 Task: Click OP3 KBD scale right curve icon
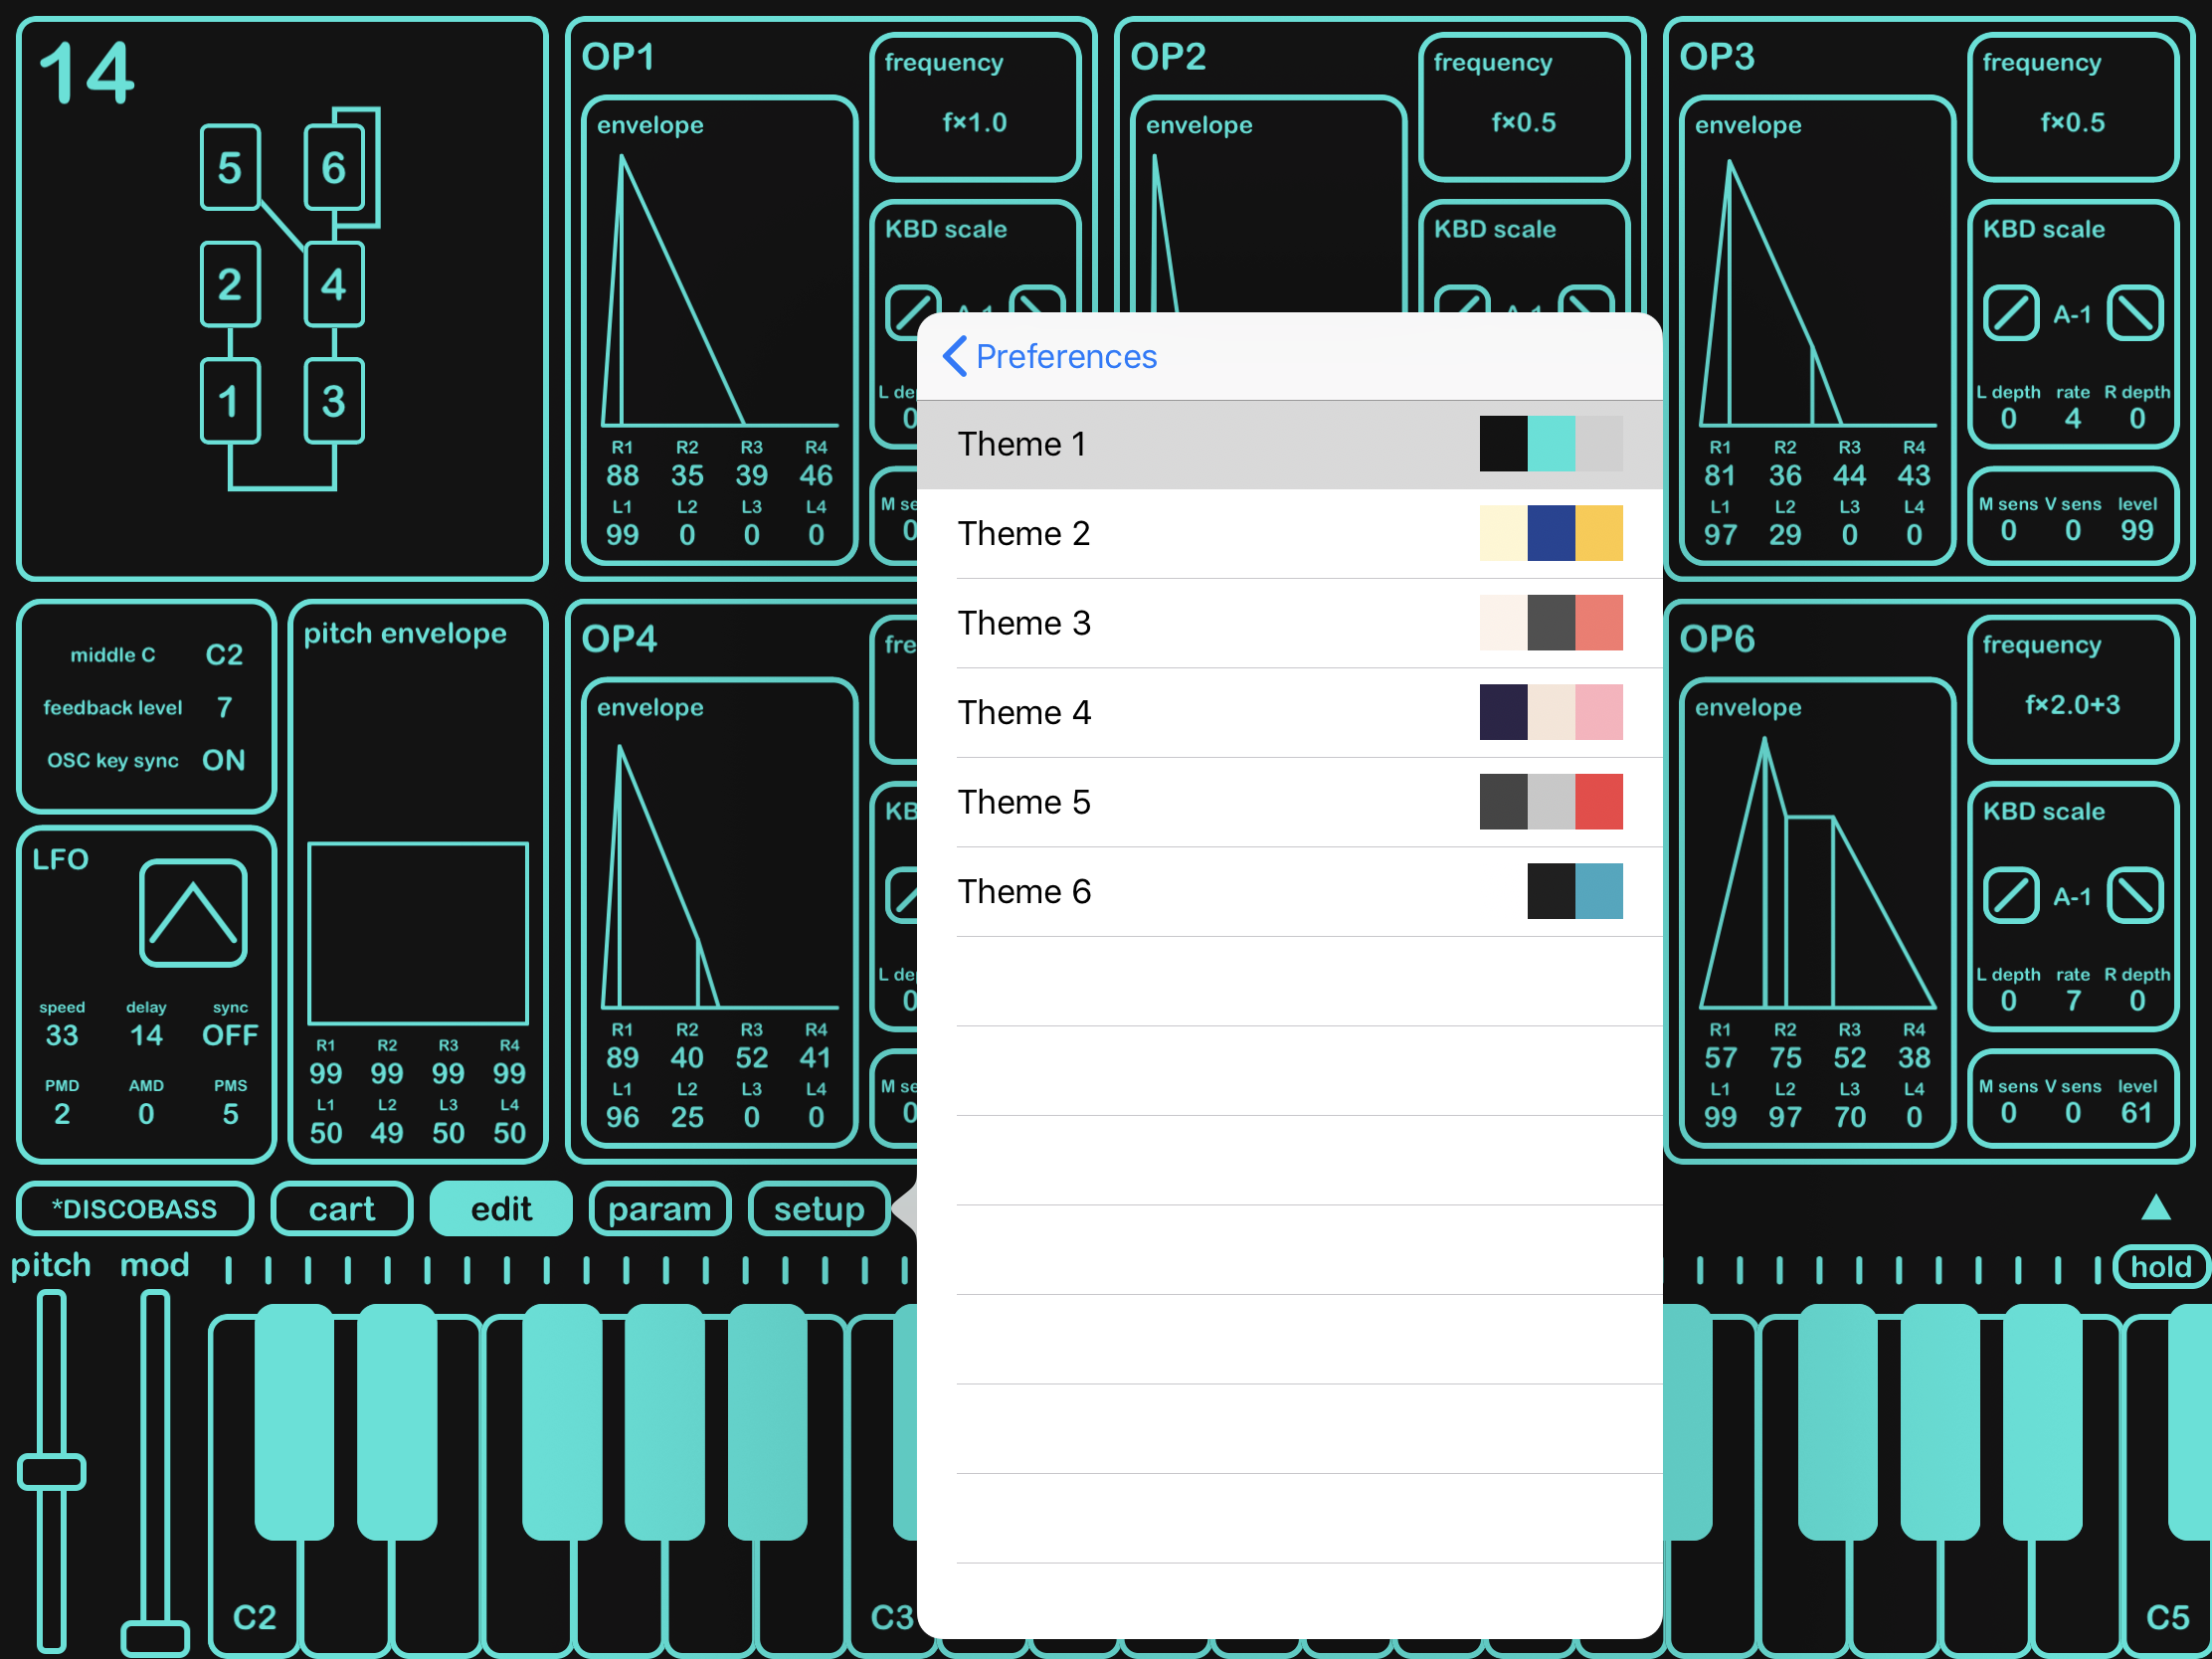point(2135,314)
